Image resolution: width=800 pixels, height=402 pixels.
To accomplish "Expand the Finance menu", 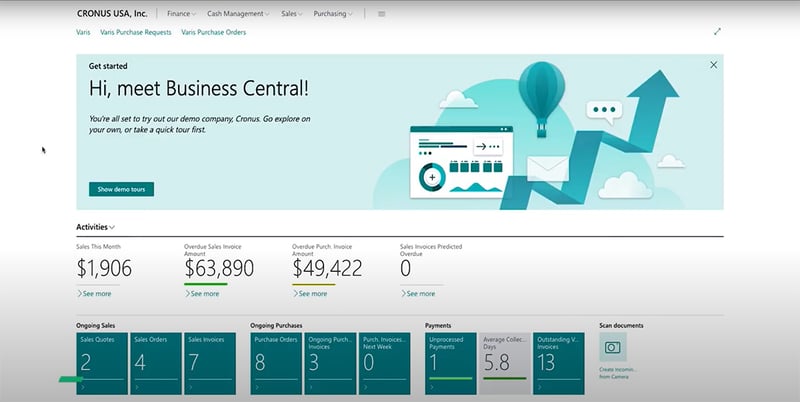I will click(181, 14).
